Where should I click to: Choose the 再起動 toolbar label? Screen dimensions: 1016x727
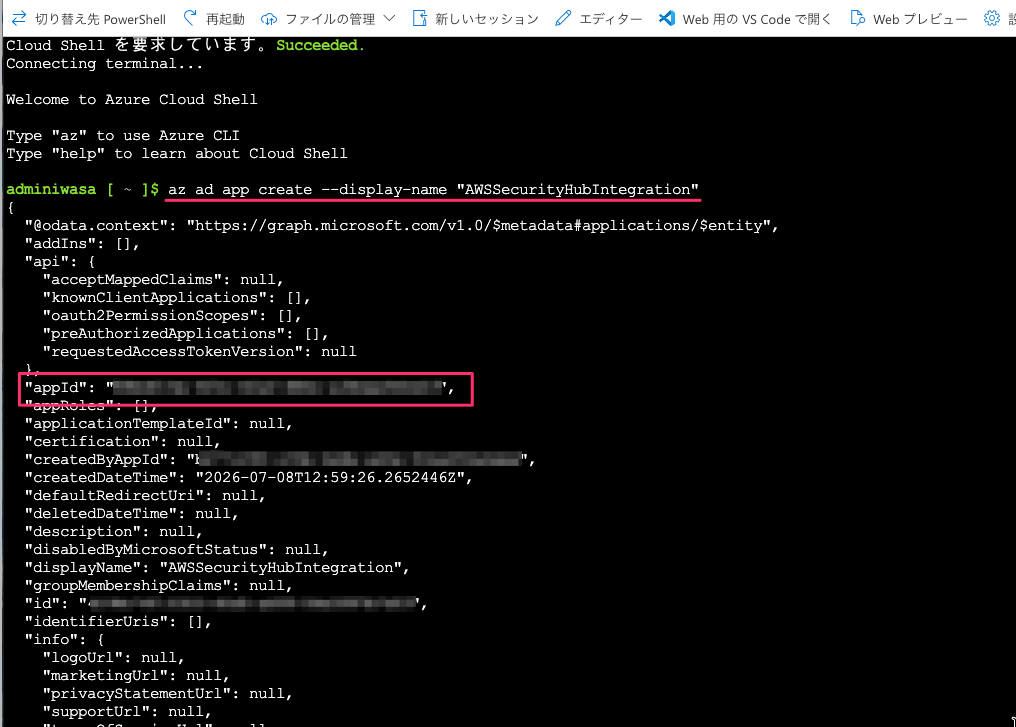click(225, 19)
